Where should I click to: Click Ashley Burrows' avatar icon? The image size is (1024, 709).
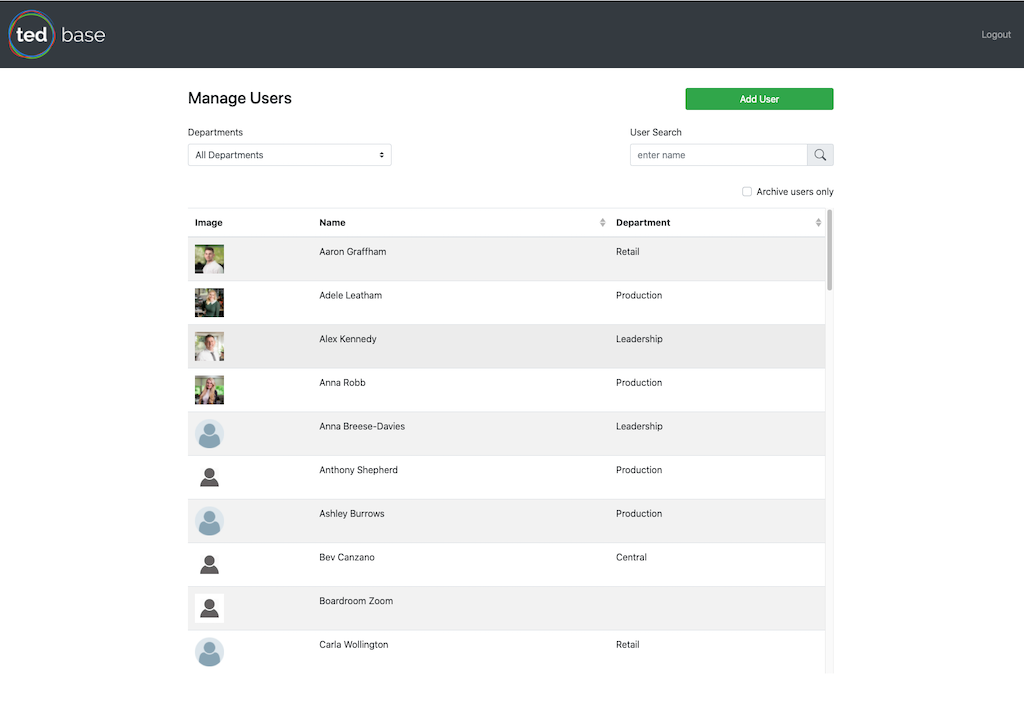(x=209, y=521)
